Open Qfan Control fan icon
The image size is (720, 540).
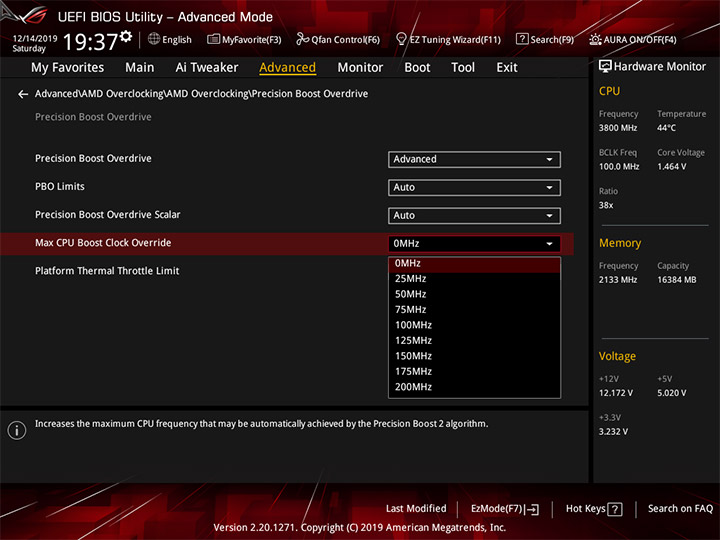(x=302, y=39)
